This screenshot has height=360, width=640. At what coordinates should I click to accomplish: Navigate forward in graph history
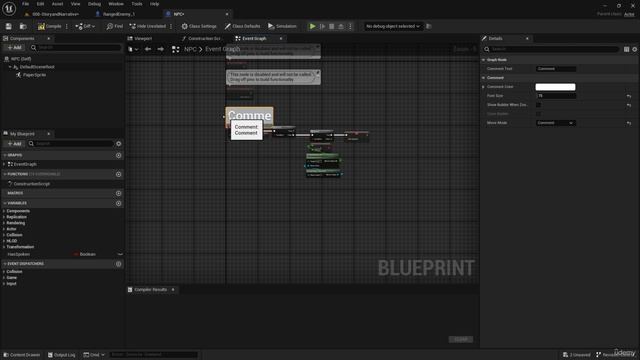coord(160,49)
